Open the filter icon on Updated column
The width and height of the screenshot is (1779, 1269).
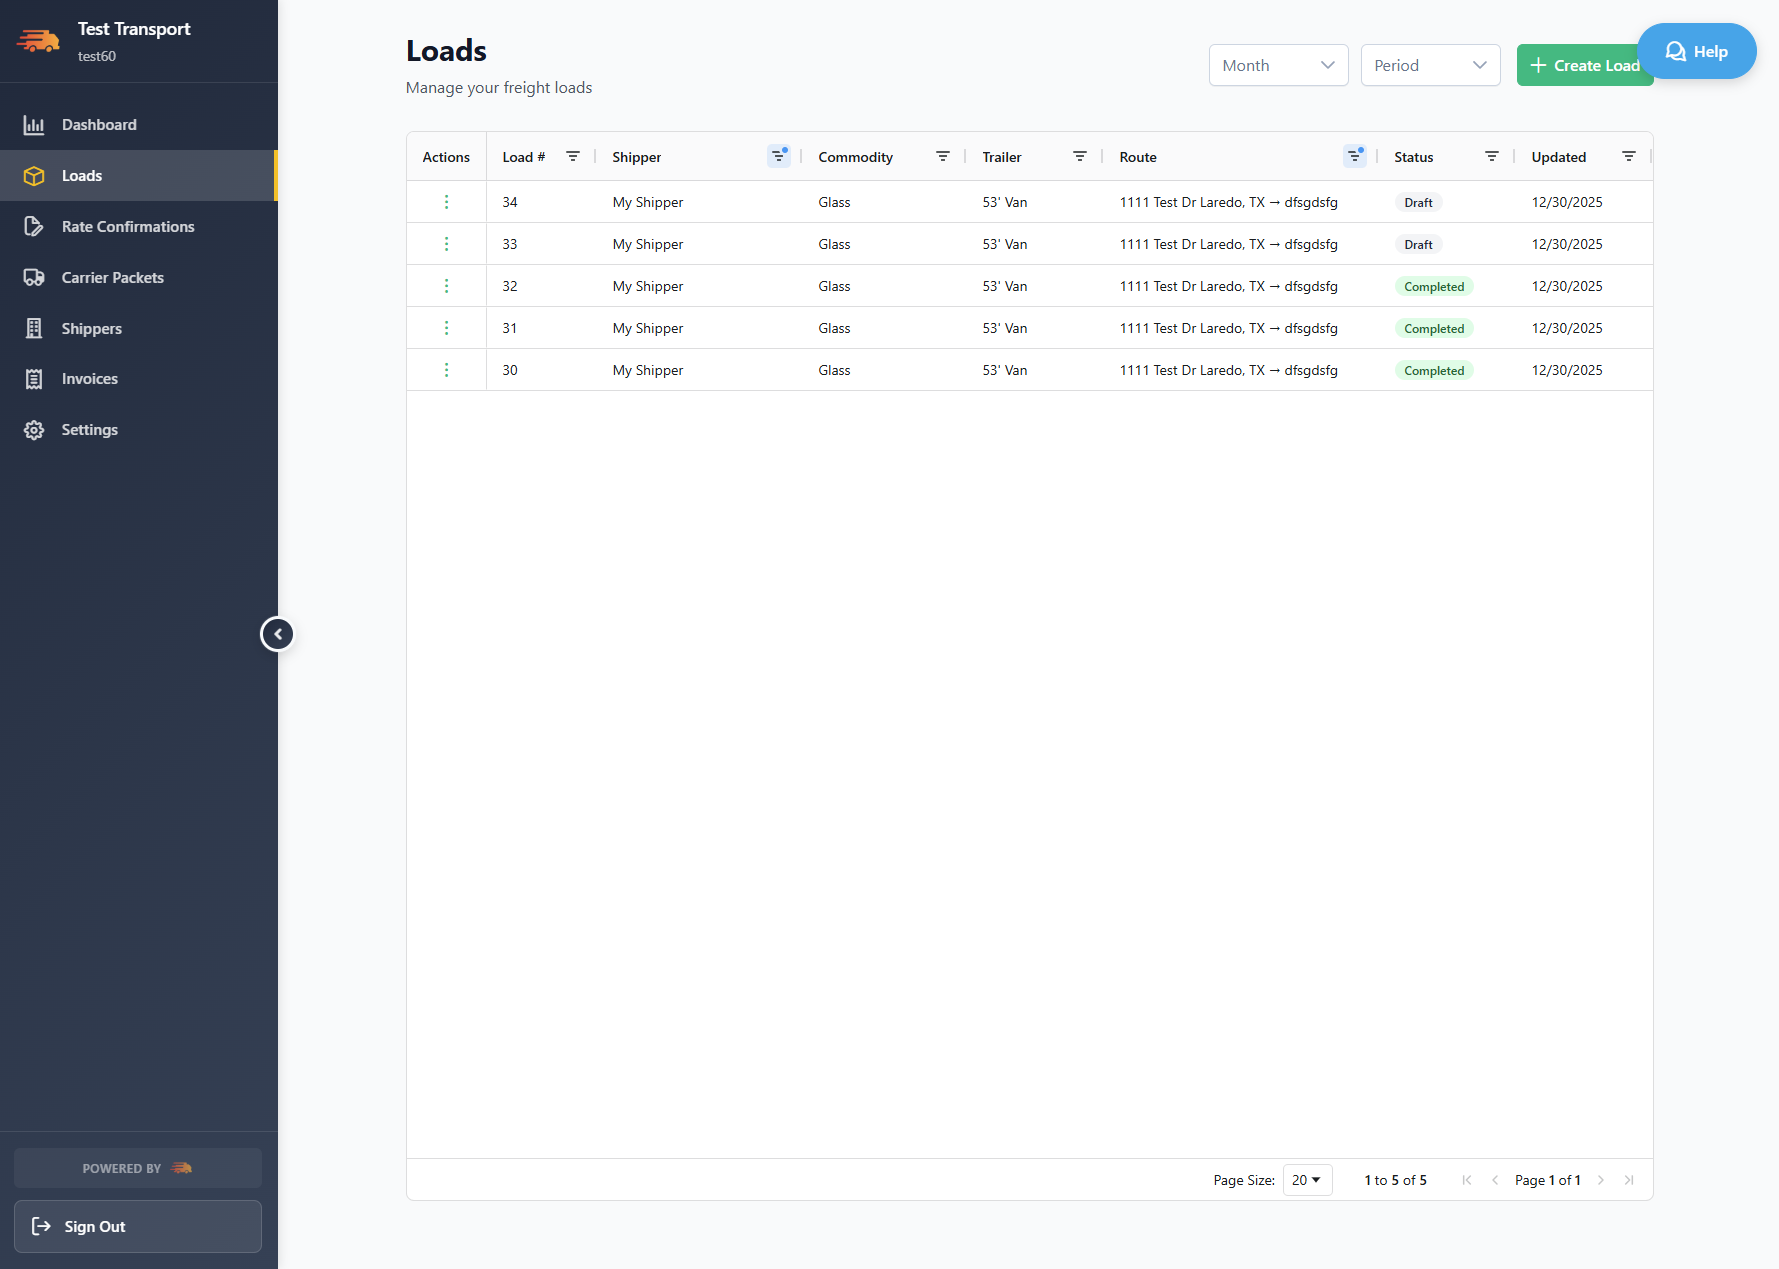coord(1629,156)
